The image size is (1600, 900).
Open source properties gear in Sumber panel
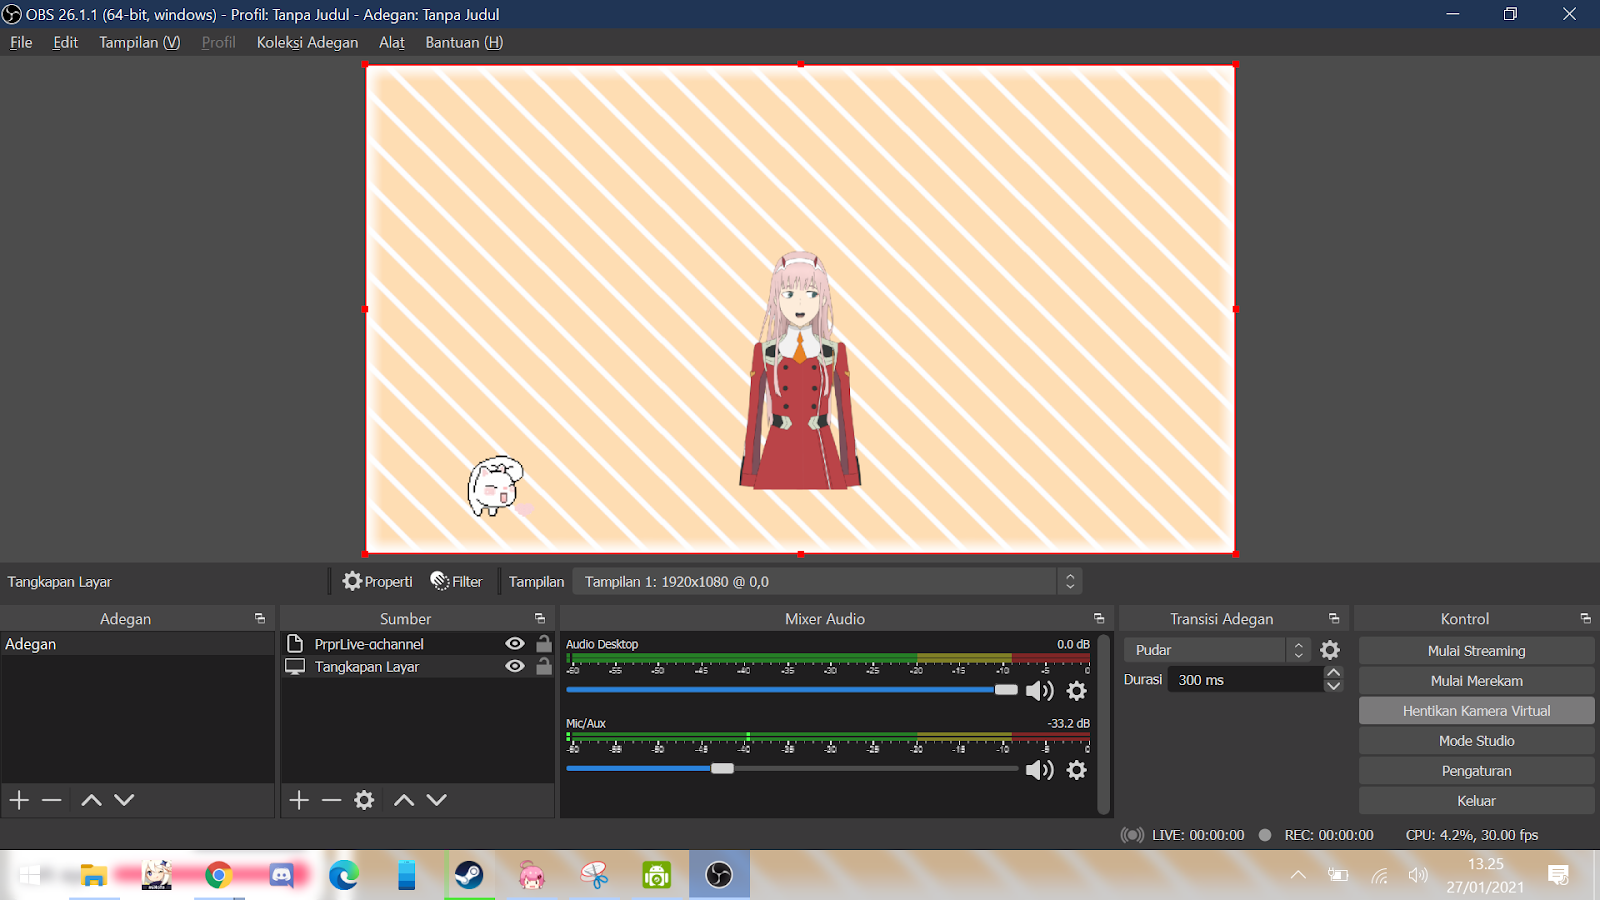point(364,800)
